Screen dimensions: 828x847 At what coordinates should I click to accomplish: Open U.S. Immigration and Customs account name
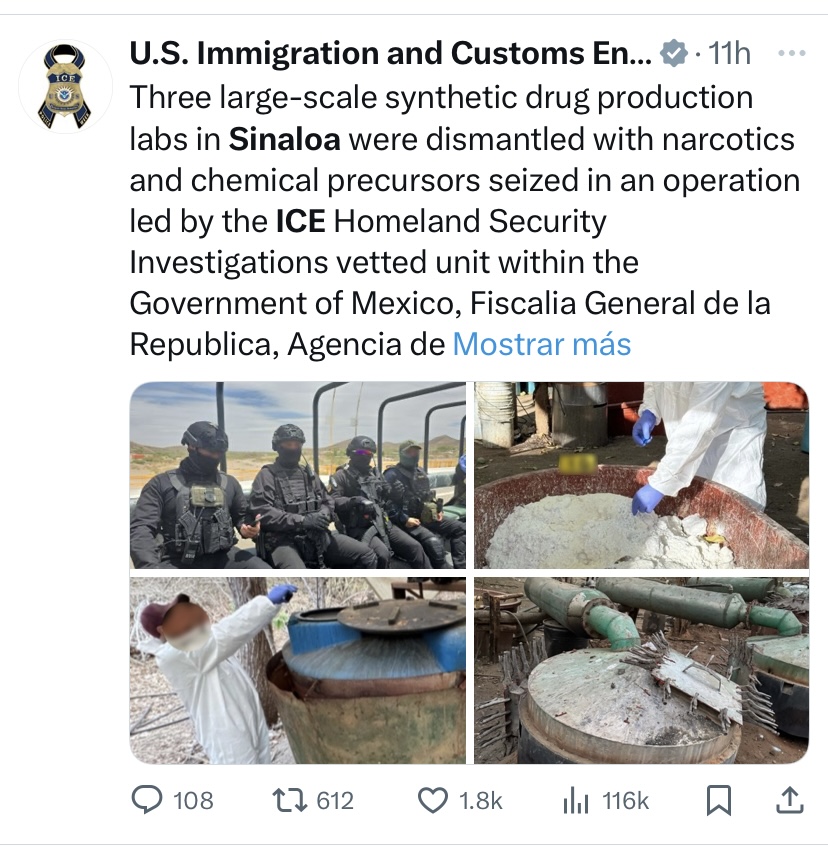click(390, 53)
